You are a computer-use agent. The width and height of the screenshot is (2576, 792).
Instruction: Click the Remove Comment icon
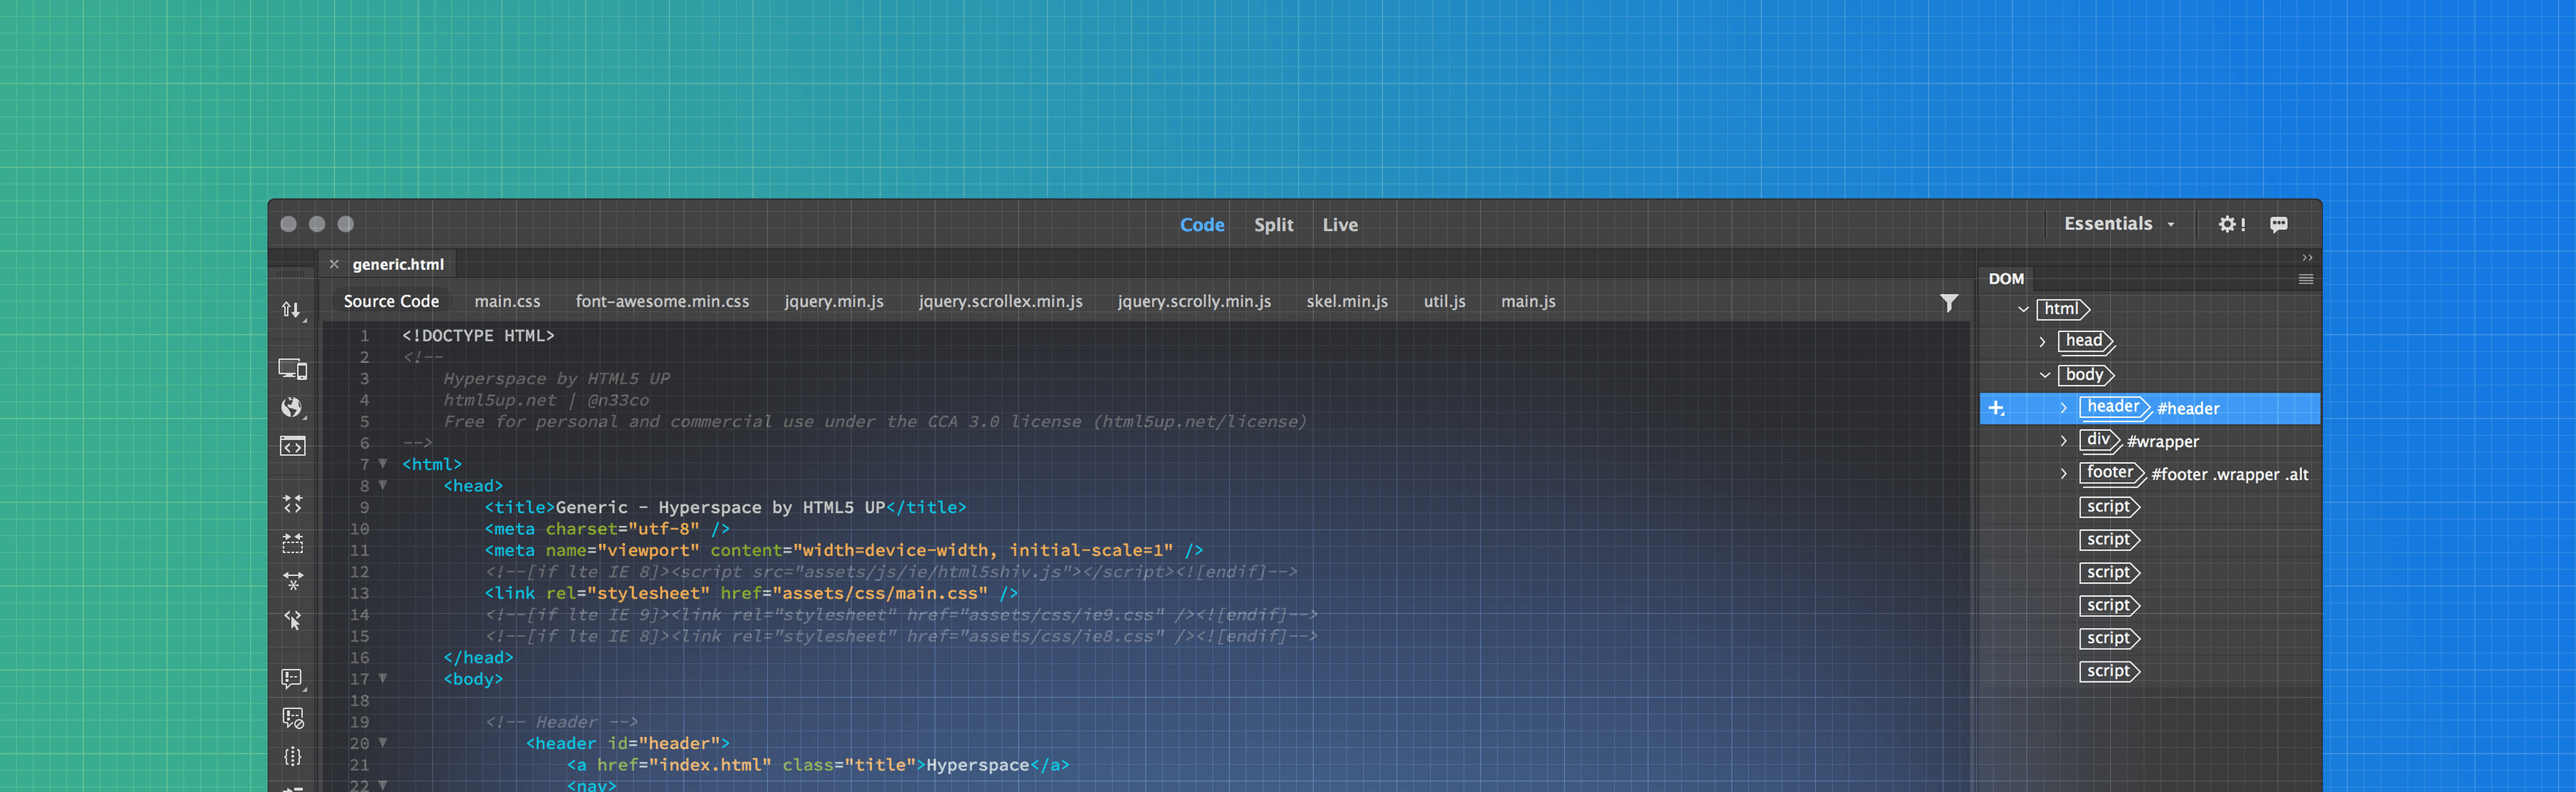tap(292, 718)
